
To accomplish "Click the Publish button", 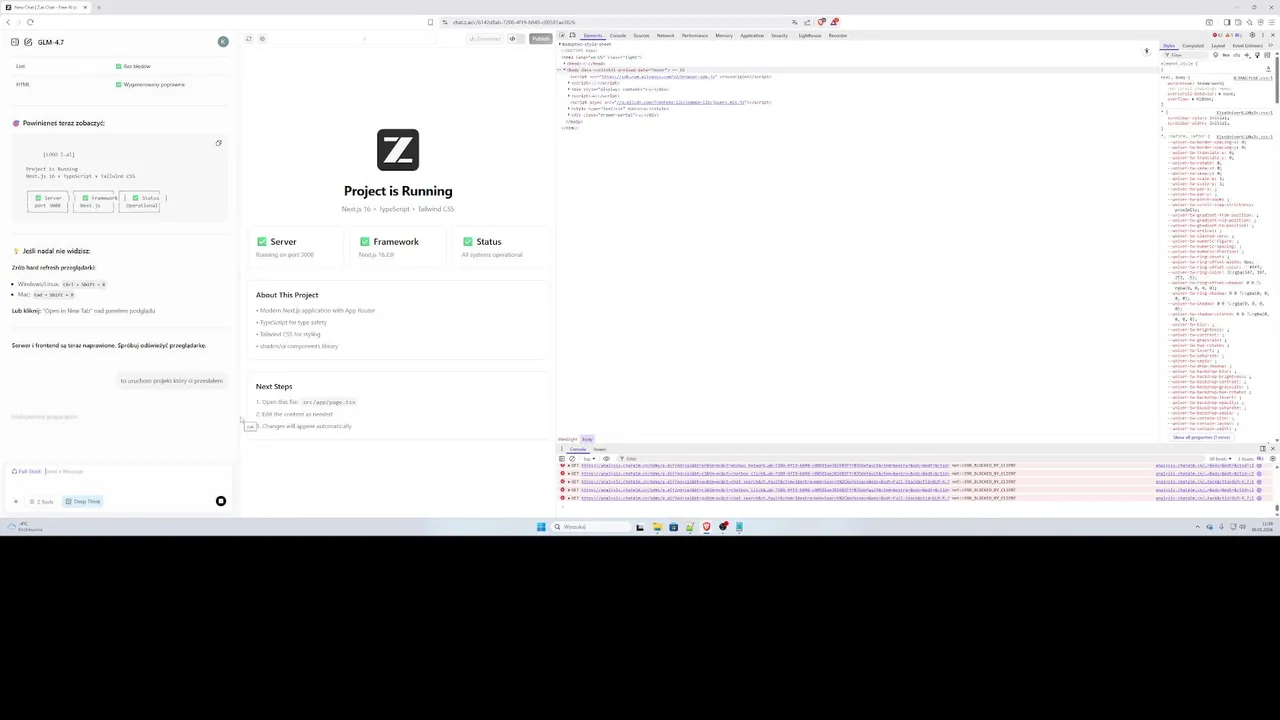I will pyautogui.click(x=541, y=39).
